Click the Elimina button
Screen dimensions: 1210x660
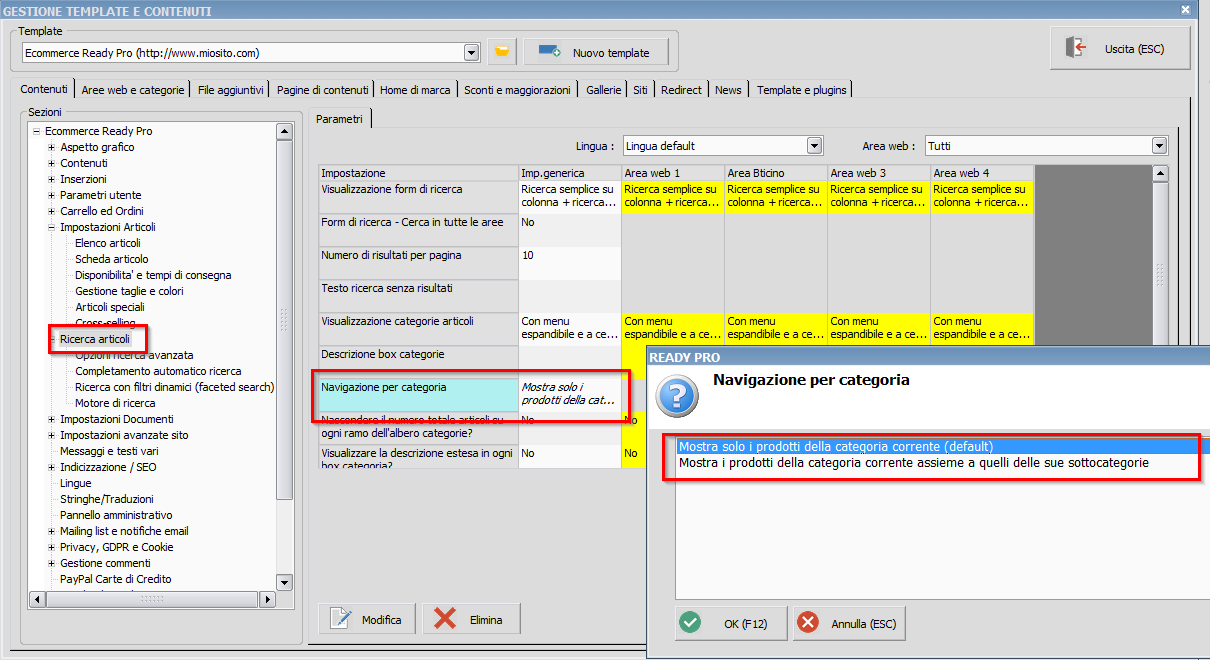tap(471, 620)
